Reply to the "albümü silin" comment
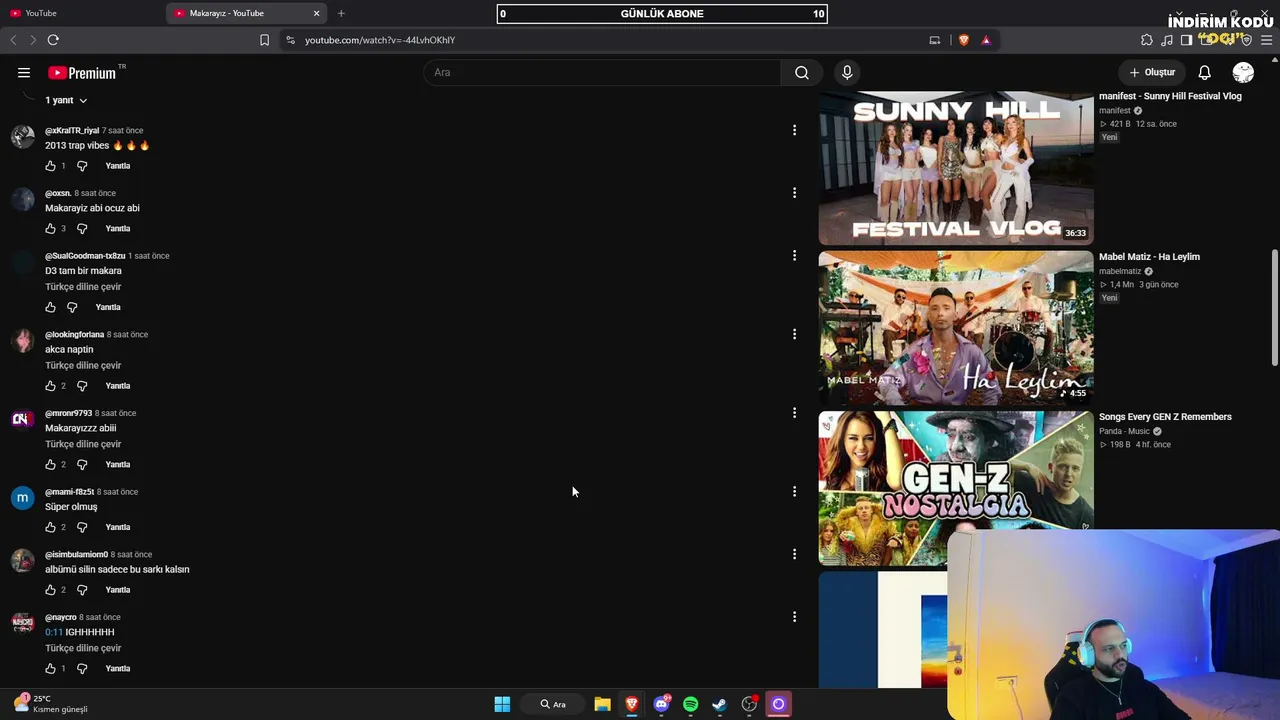The image size is (1280, 720). pos(118,590)
